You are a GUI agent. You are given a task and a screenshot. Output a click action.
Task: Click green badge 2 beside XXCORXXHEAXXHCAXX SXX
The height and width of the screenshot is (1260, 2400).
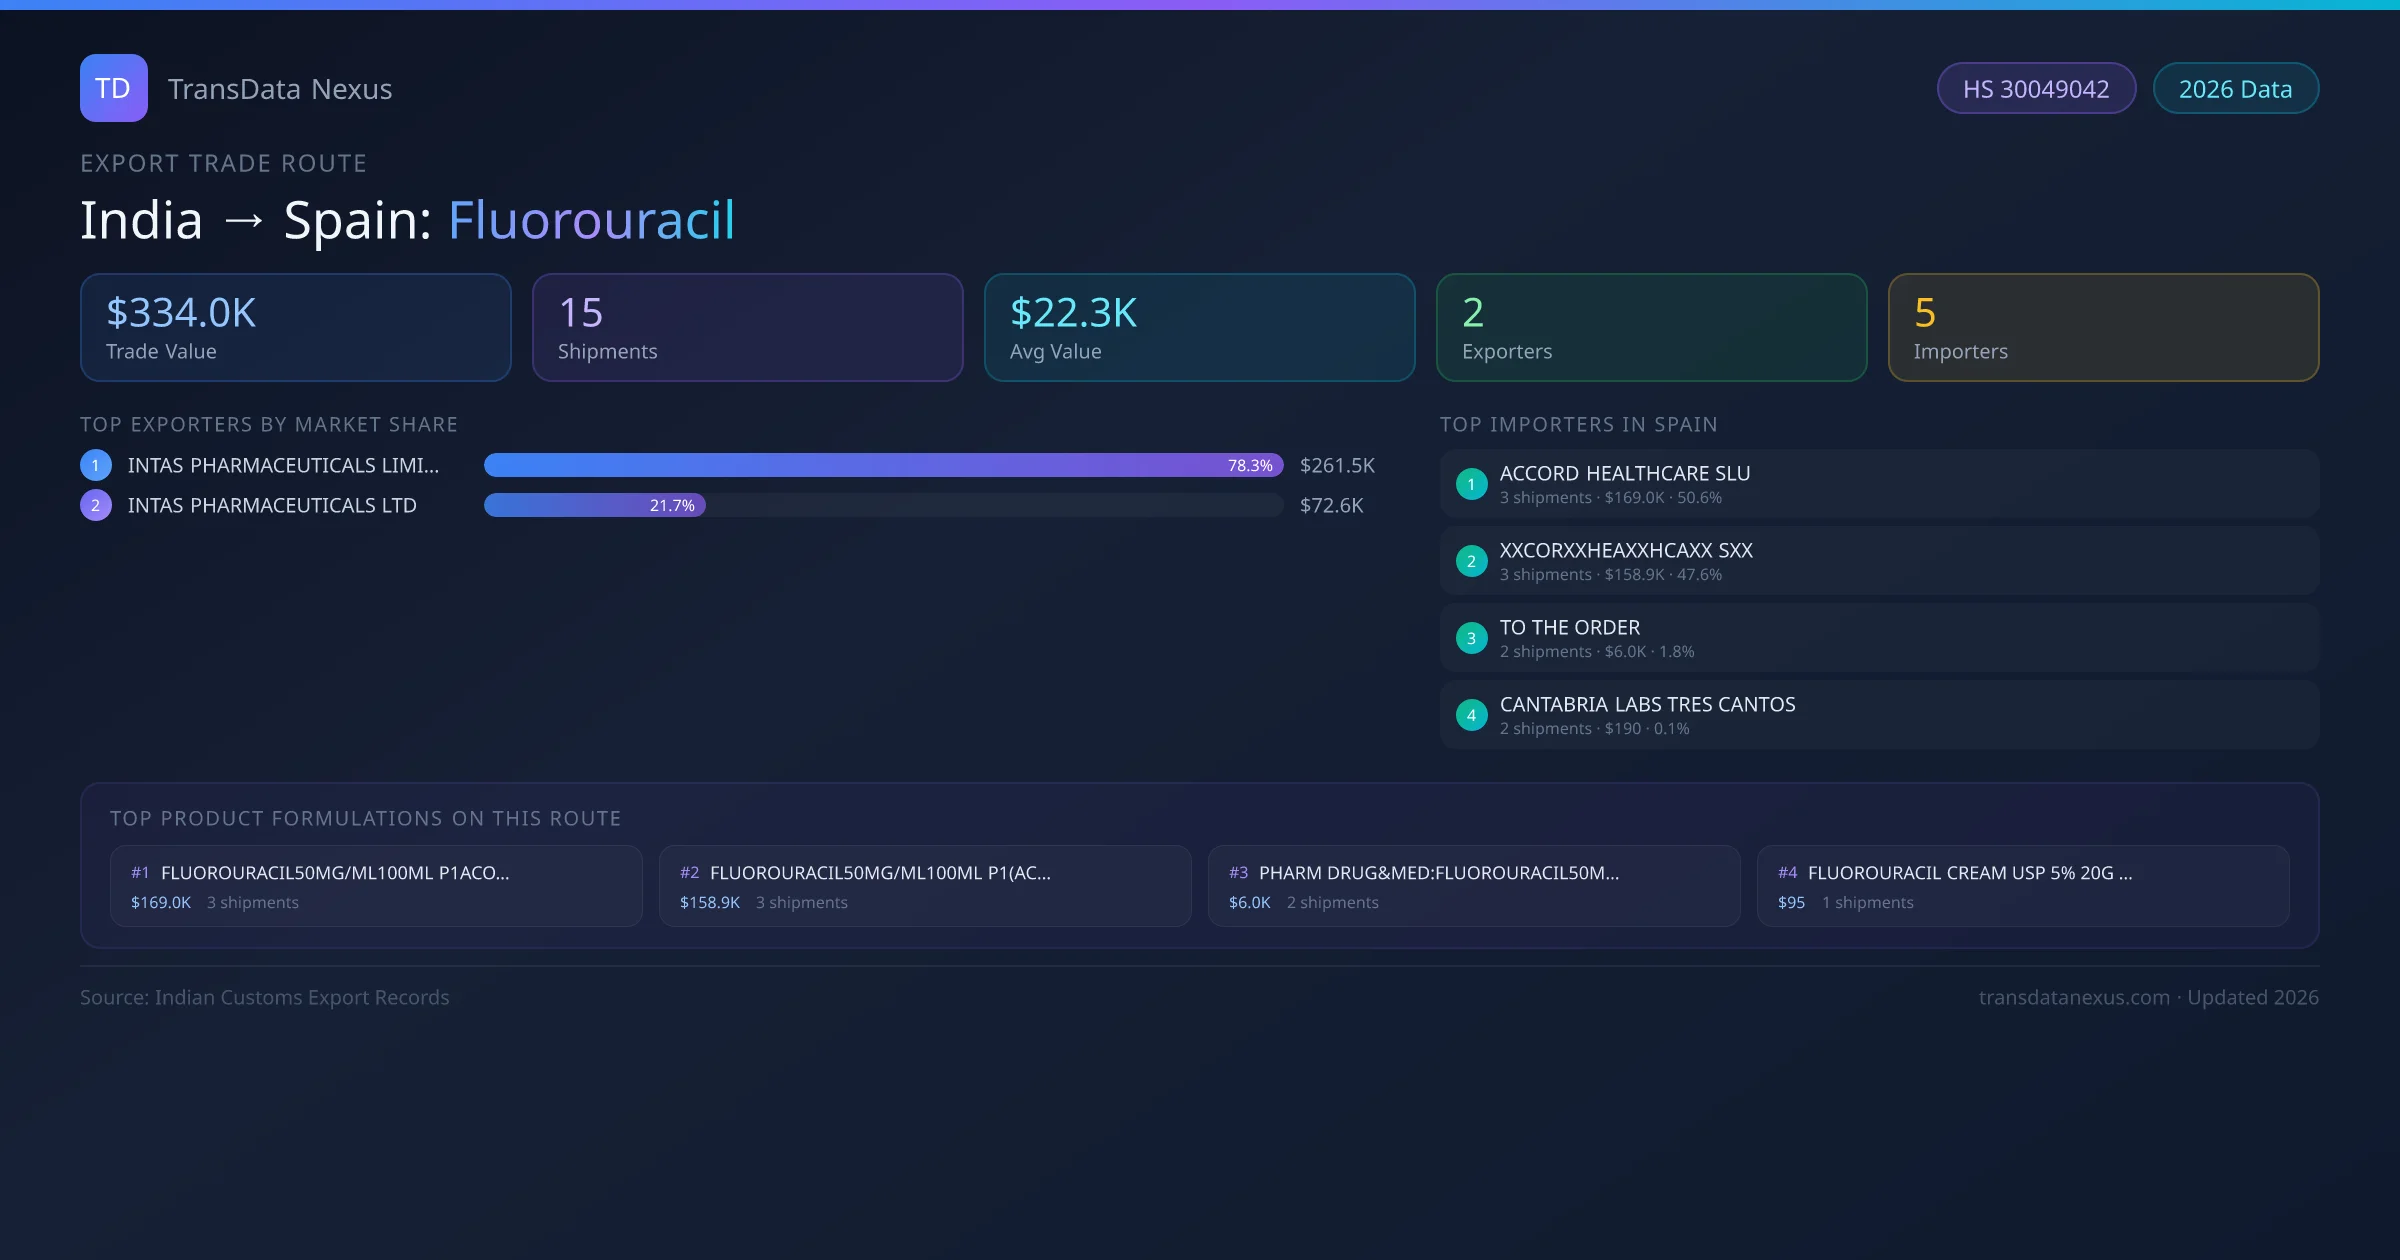pos(1471,561)
